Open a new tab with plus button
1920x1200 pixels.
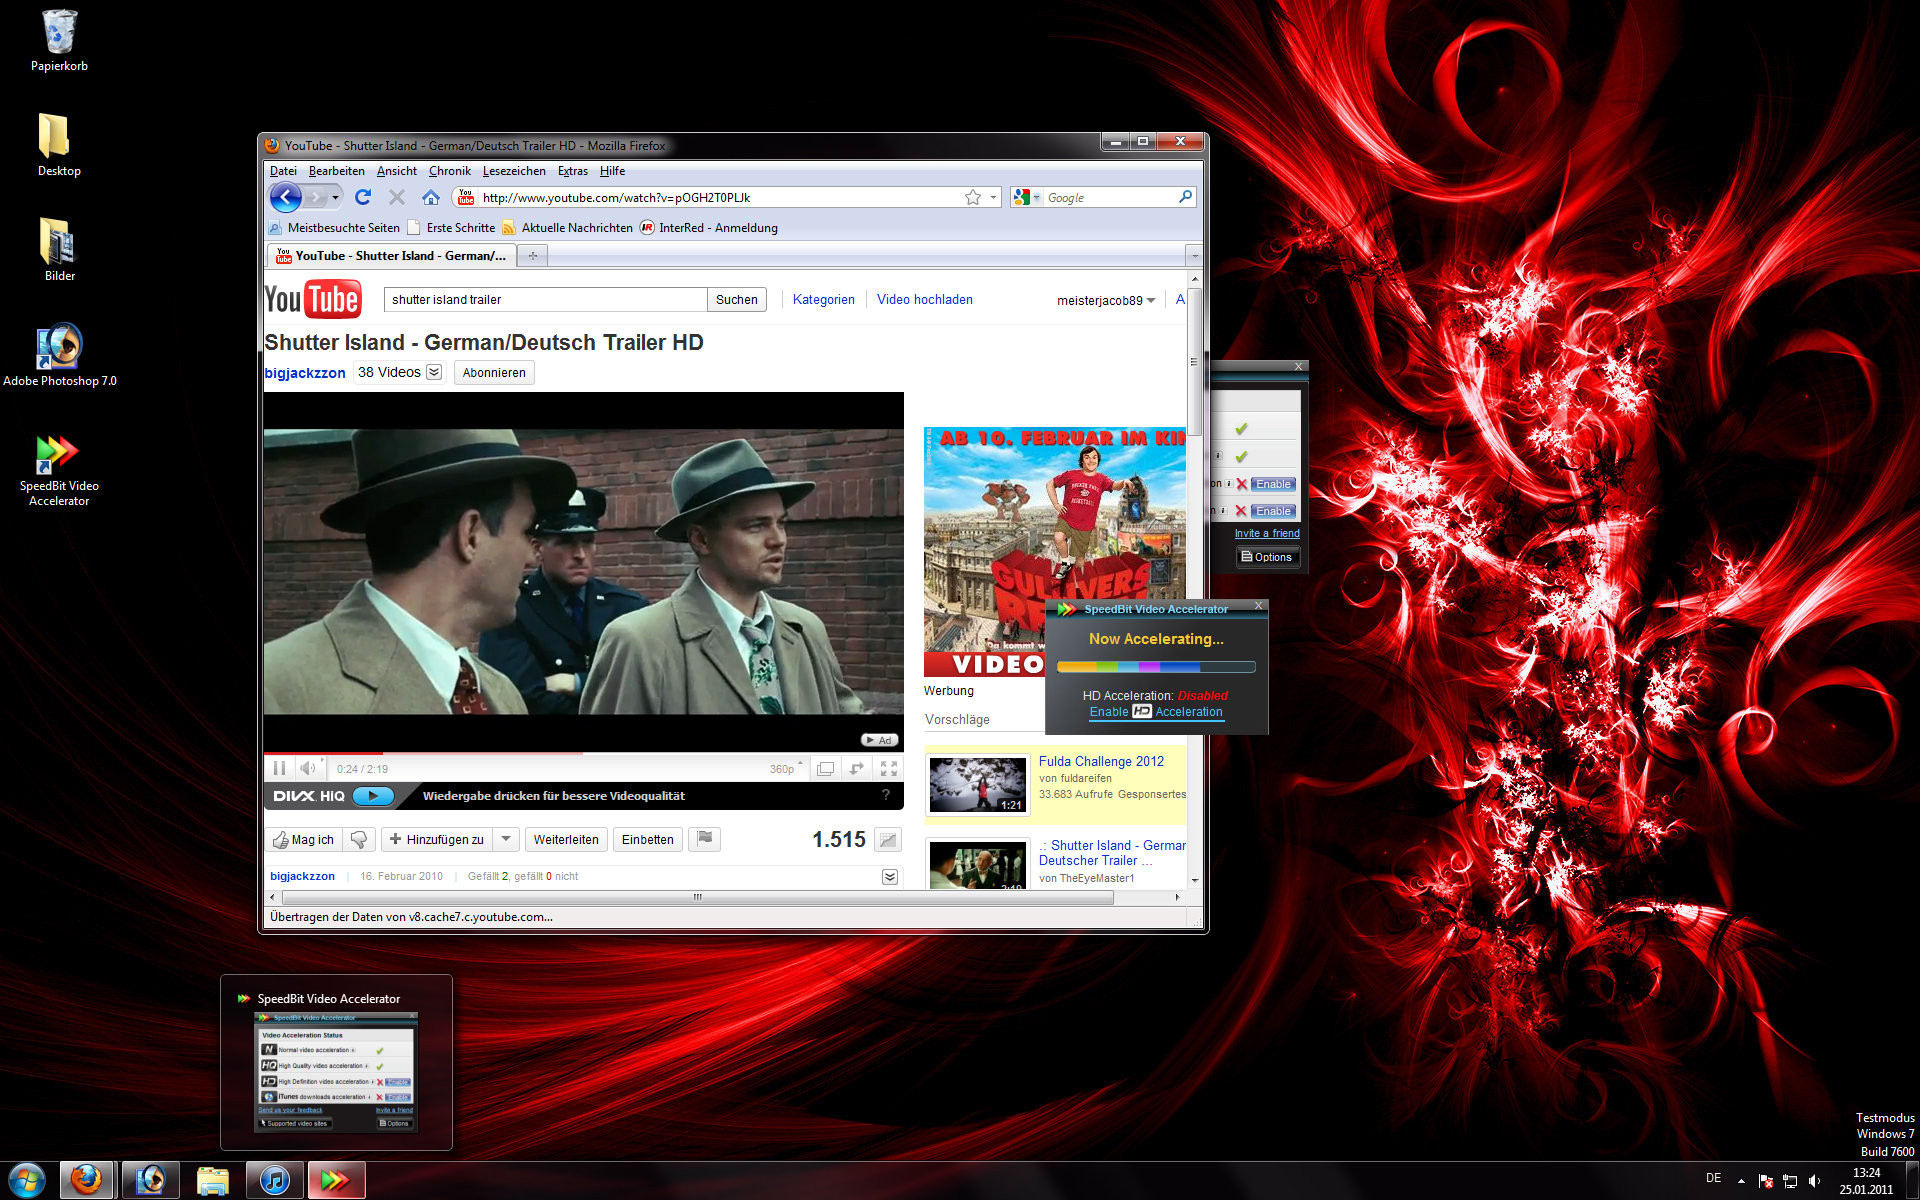533,256
